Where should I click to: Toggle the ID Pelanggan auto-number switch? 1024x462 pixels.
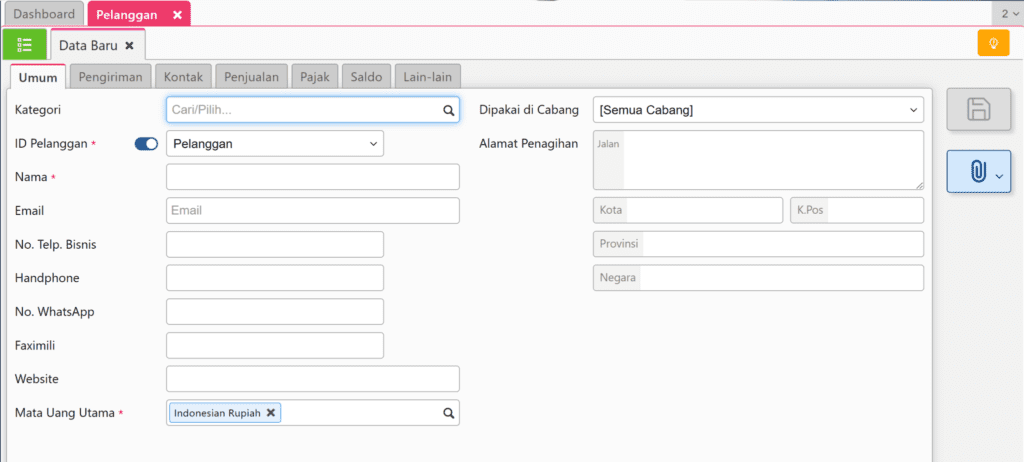point(146,144)
